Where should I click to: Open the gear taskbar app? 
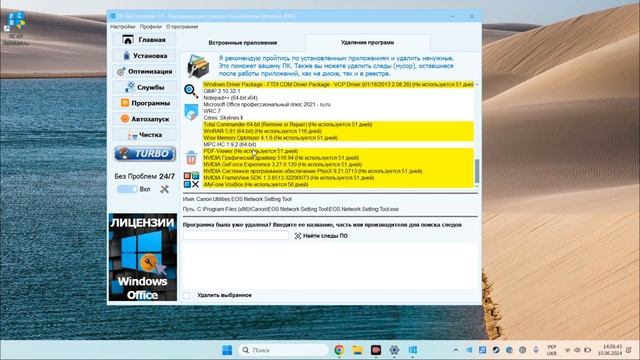[394, 350]
